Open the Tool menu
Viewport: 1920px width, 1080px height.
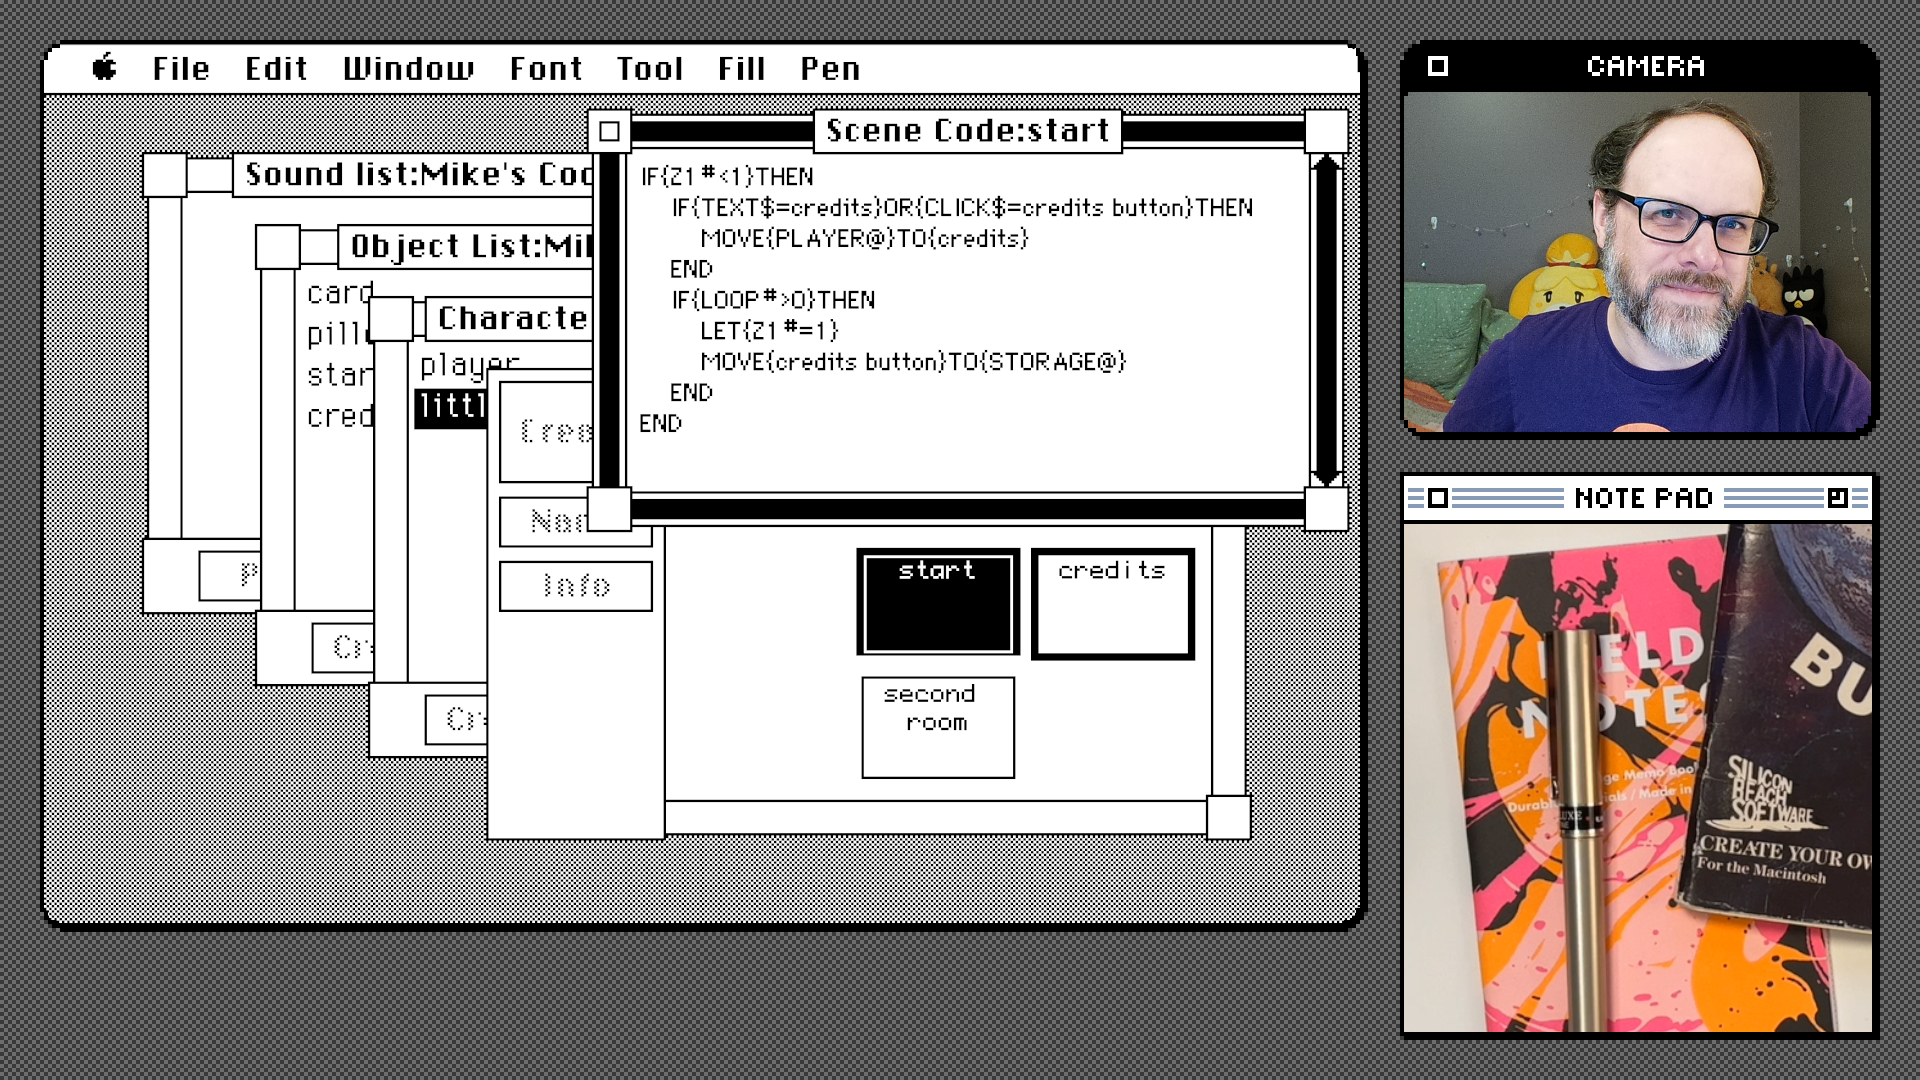[x=649, y=68]
